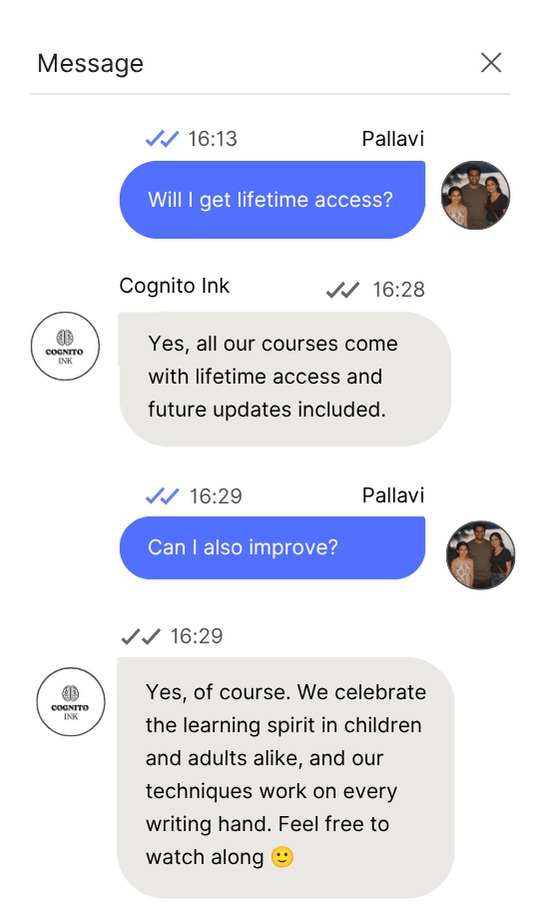Click the Cognito Ink logo beside lifetime access reply
The height and width of the screenshot is (920, 544).
click(x=65, y=346)
